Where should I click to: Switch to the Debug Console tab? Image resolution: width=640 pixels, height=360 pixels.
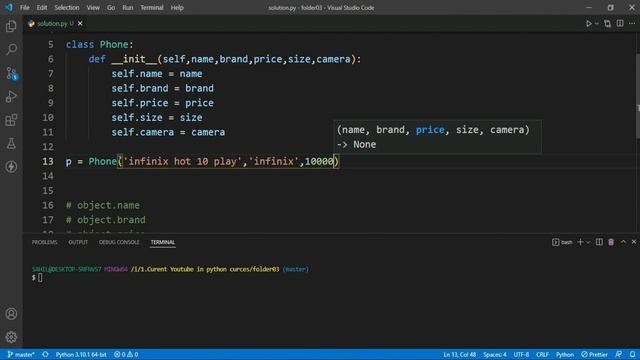click(119, 242)
